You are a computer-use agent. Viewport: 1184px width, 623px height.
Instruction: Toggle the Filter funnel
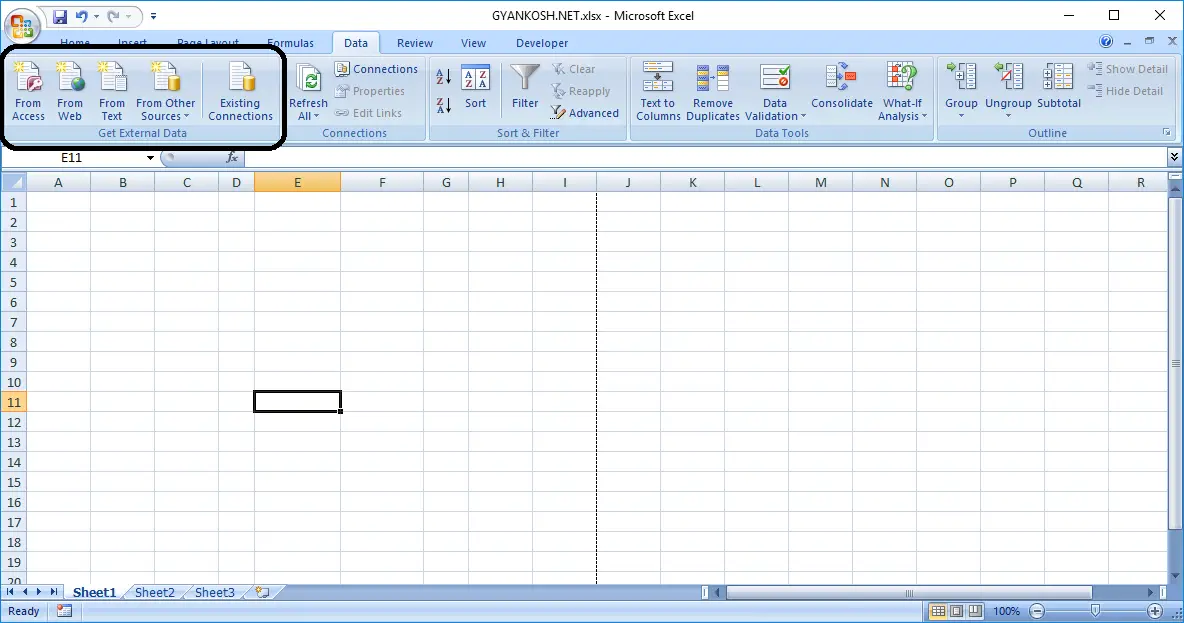525,87
